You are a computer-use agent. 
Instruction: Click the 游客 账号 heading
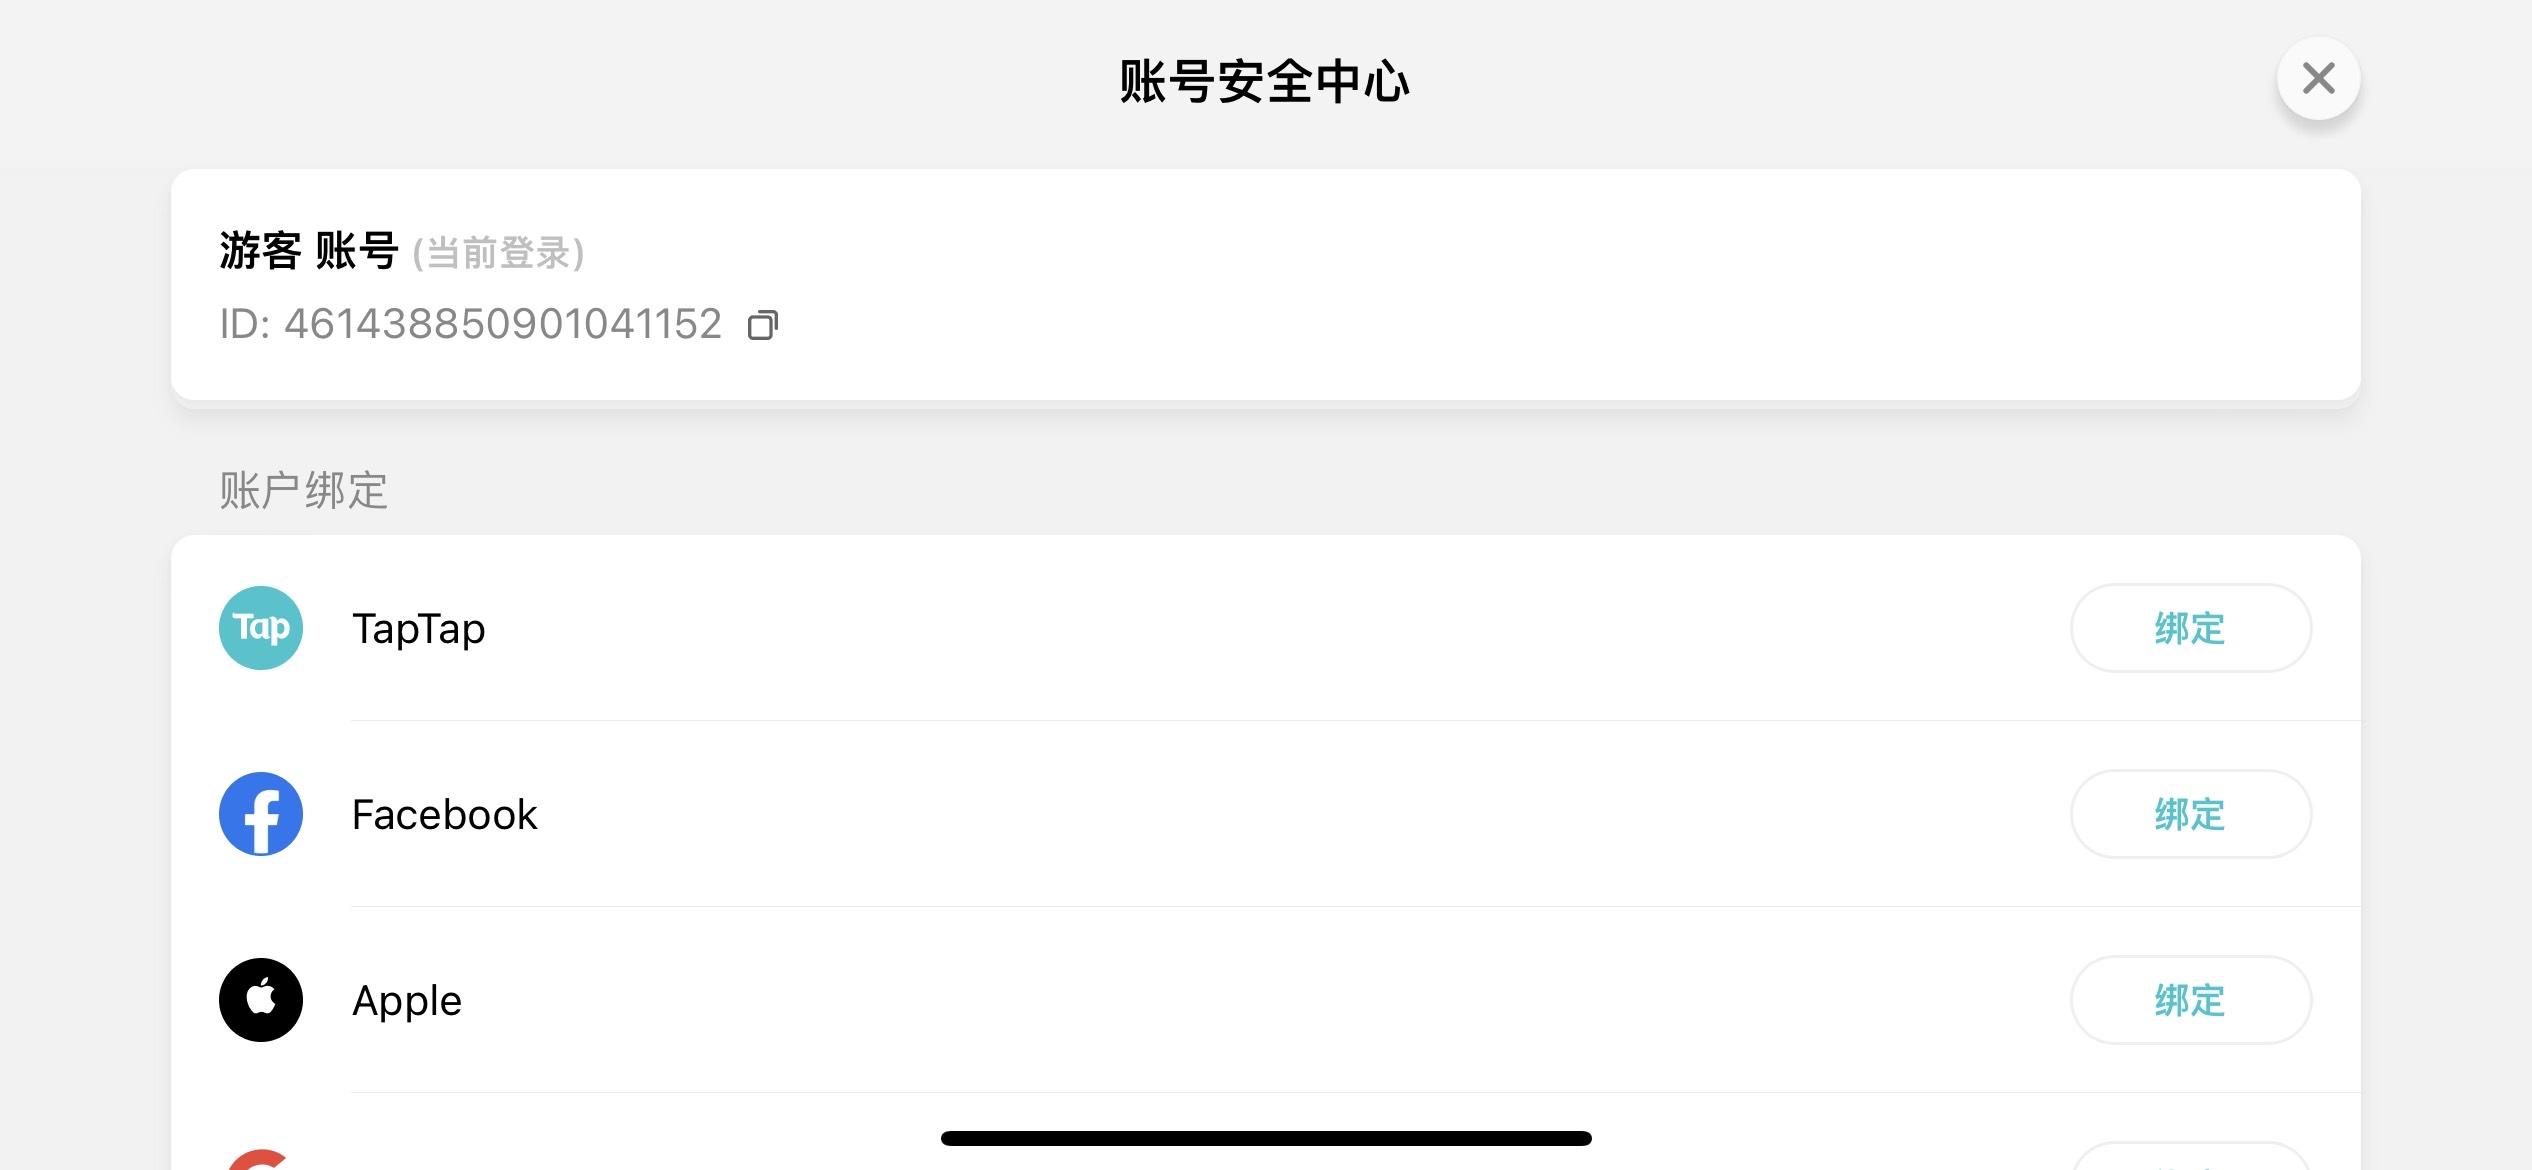point(309,250)
